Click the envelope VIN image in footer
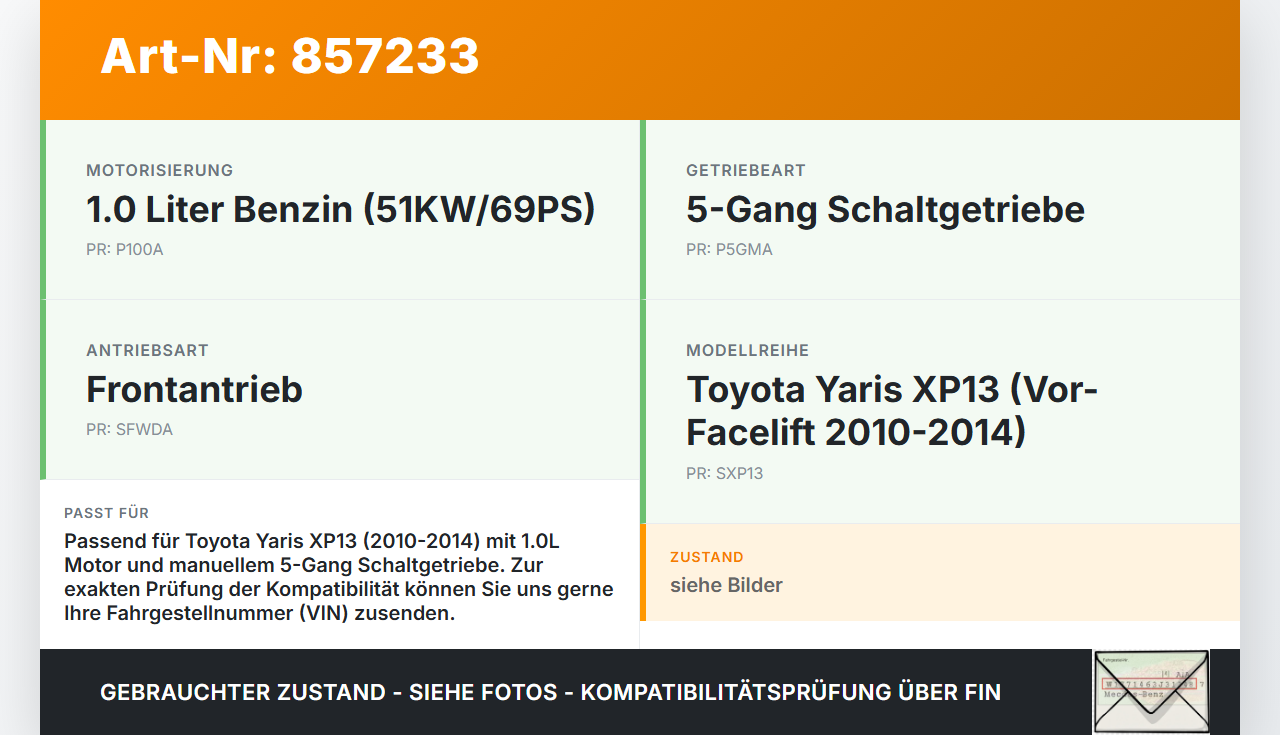 (x=1151, y=691)
